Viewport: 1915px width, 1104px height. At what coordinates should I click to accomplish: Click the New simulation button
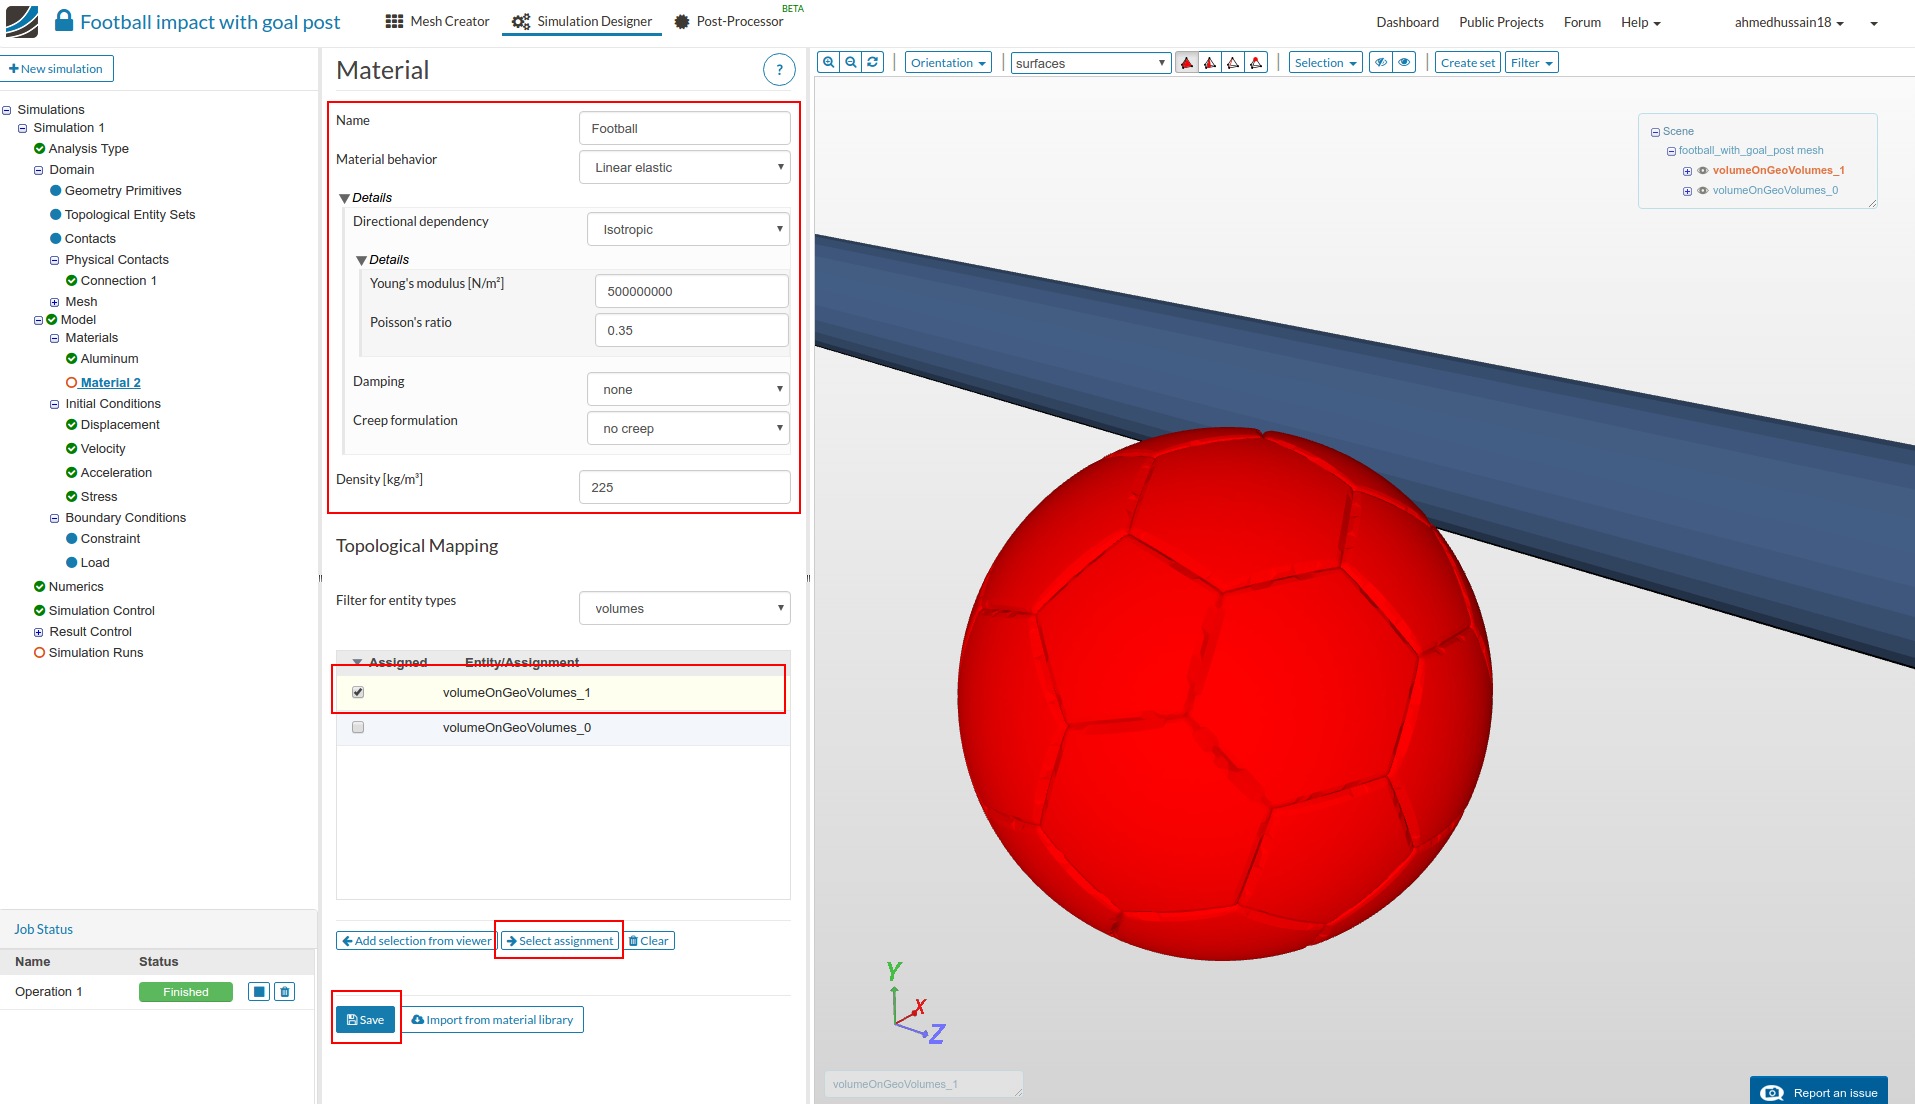coord(57,69)
